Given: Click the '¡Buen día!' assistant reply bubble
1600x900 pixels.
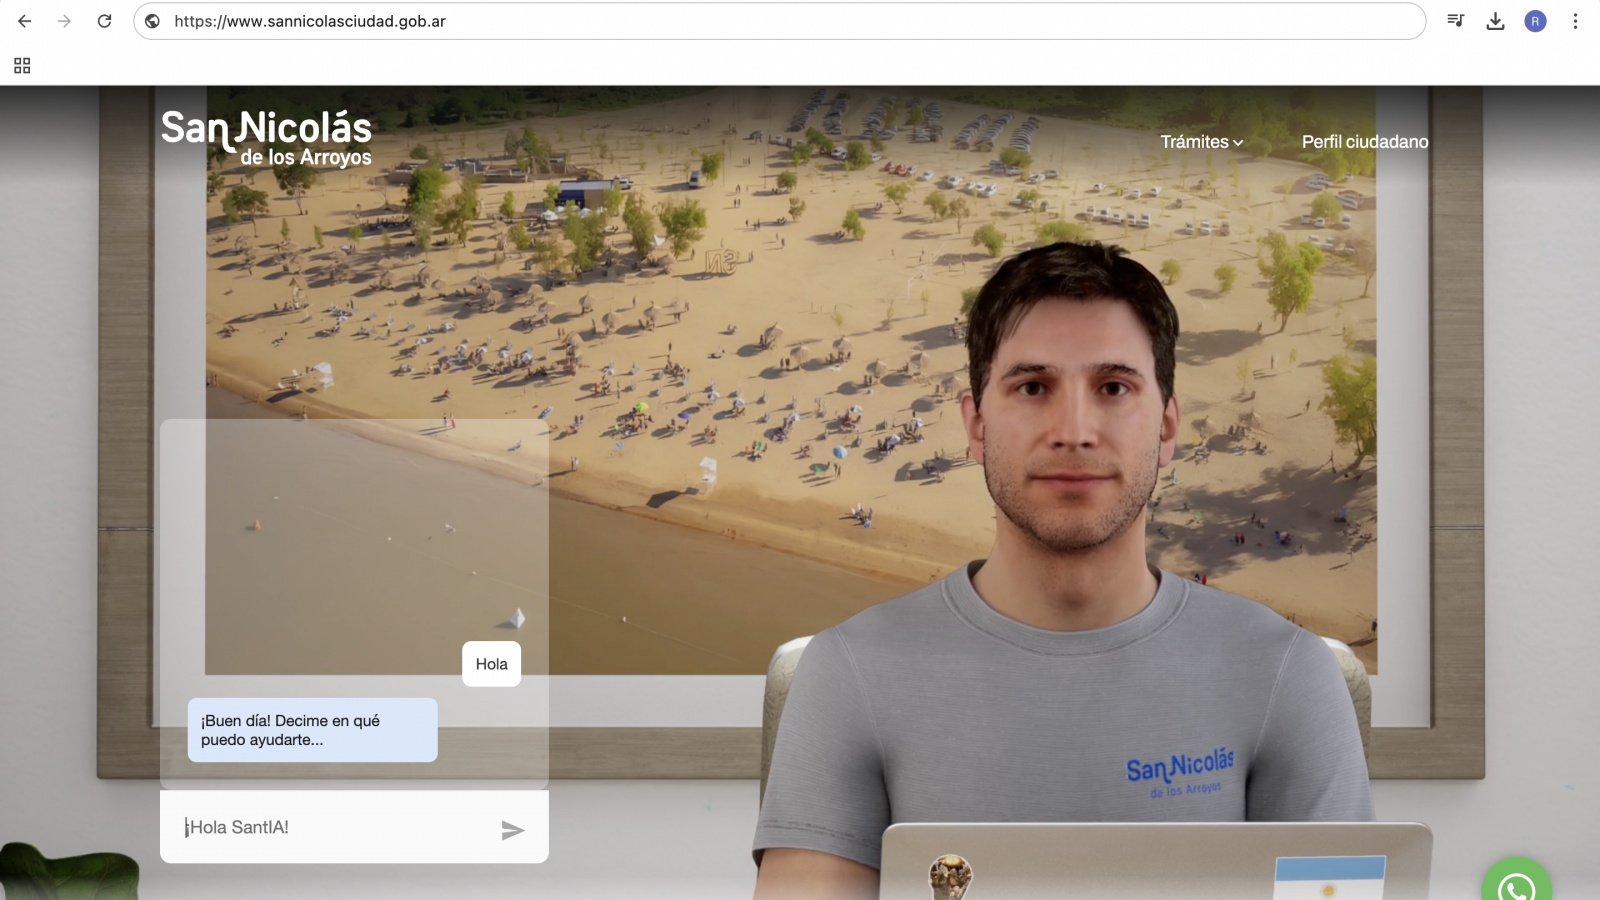Looking at the screenshot, I should point(312,730).
